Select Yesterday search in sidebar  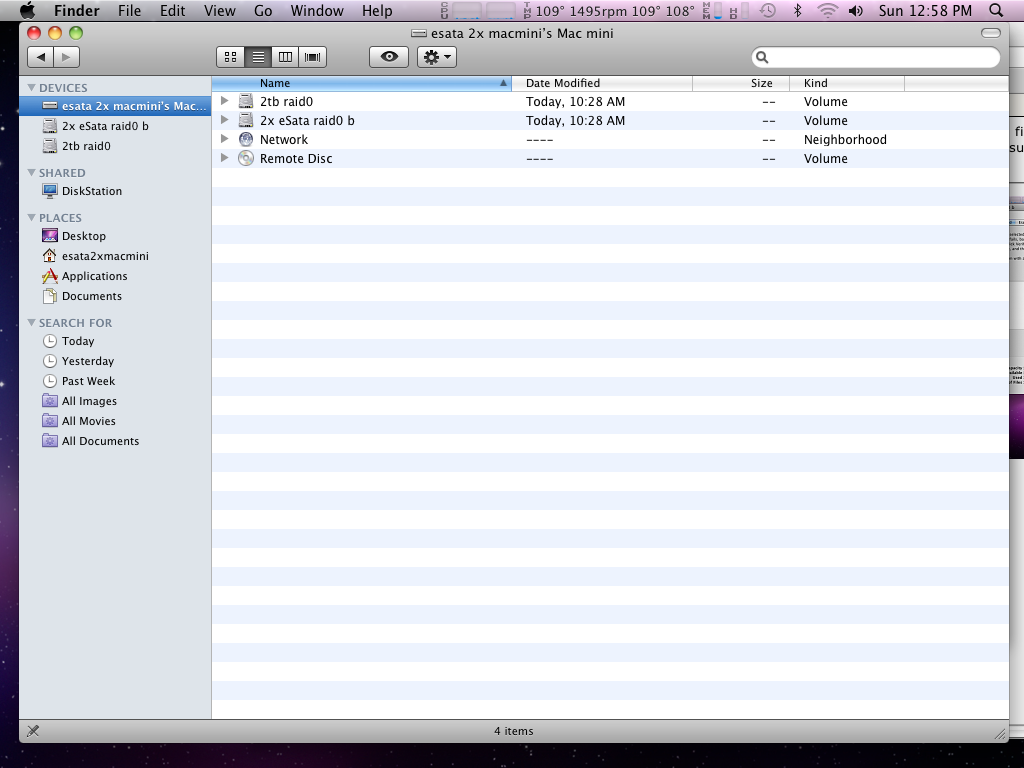(x=115, y=361)
